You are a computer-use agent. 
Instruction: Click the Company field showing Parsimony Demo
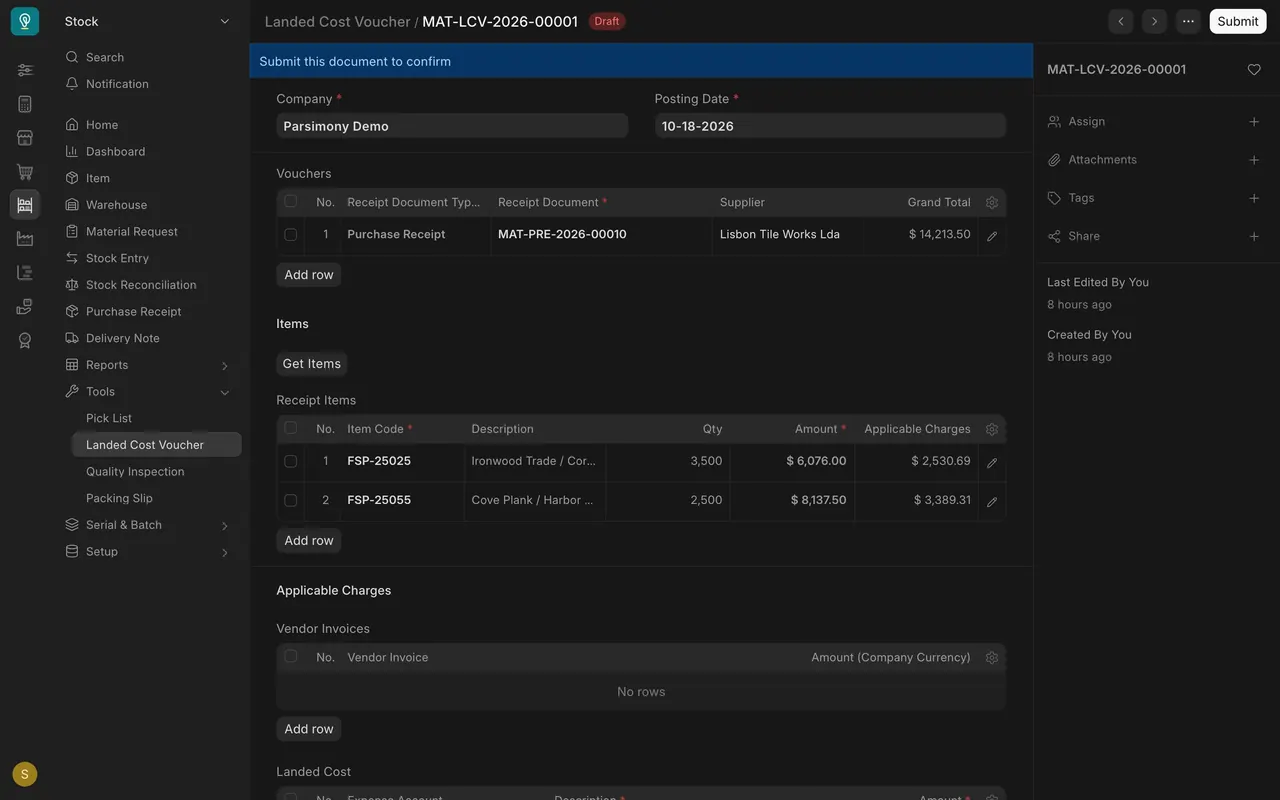point(452,126)
